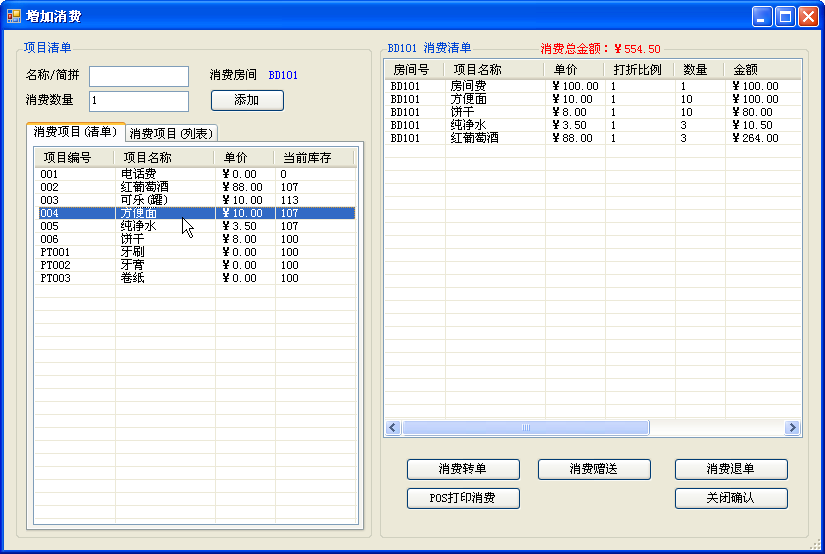Click the 打折比例 column header
The width and height of the screenshot is (825, 554).
tap(638, 70)
